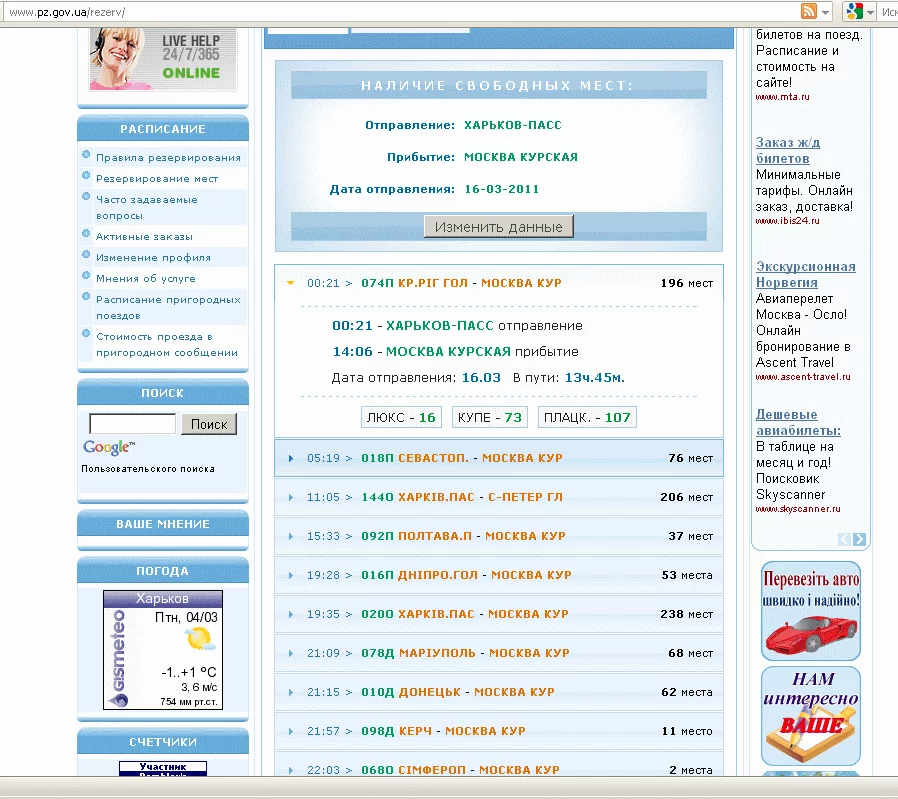This screenshot has height=799, width=898.
Task: Open Мнения об услуге menu item
Action: click(x=146, y=278)
